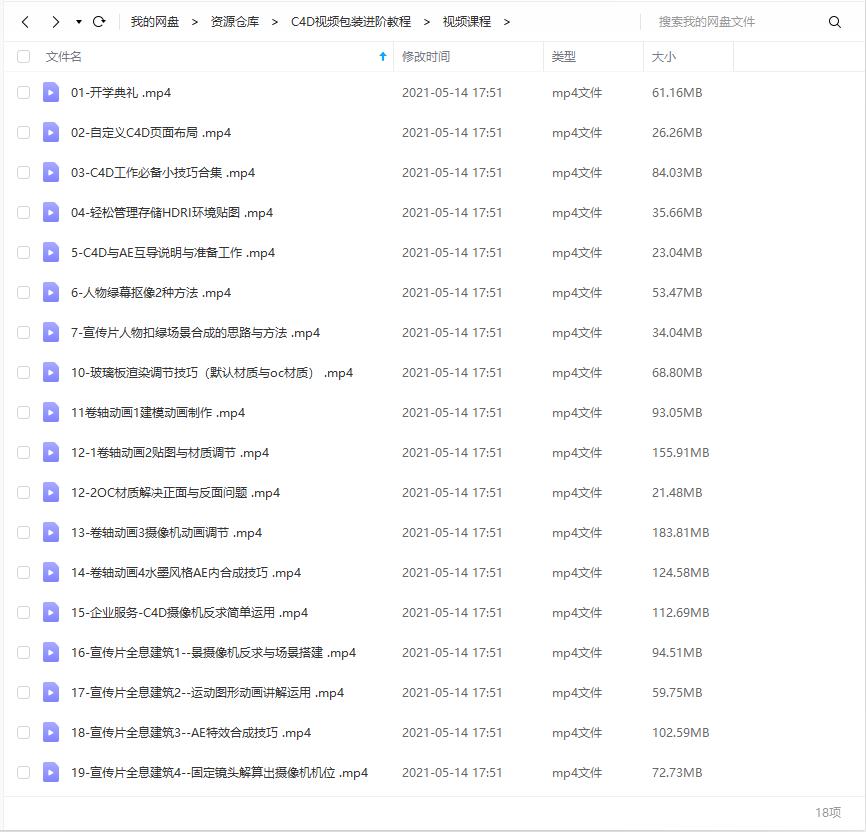Click video icon of 17-宣传片全息建筑2 file

tap(51, 692)
